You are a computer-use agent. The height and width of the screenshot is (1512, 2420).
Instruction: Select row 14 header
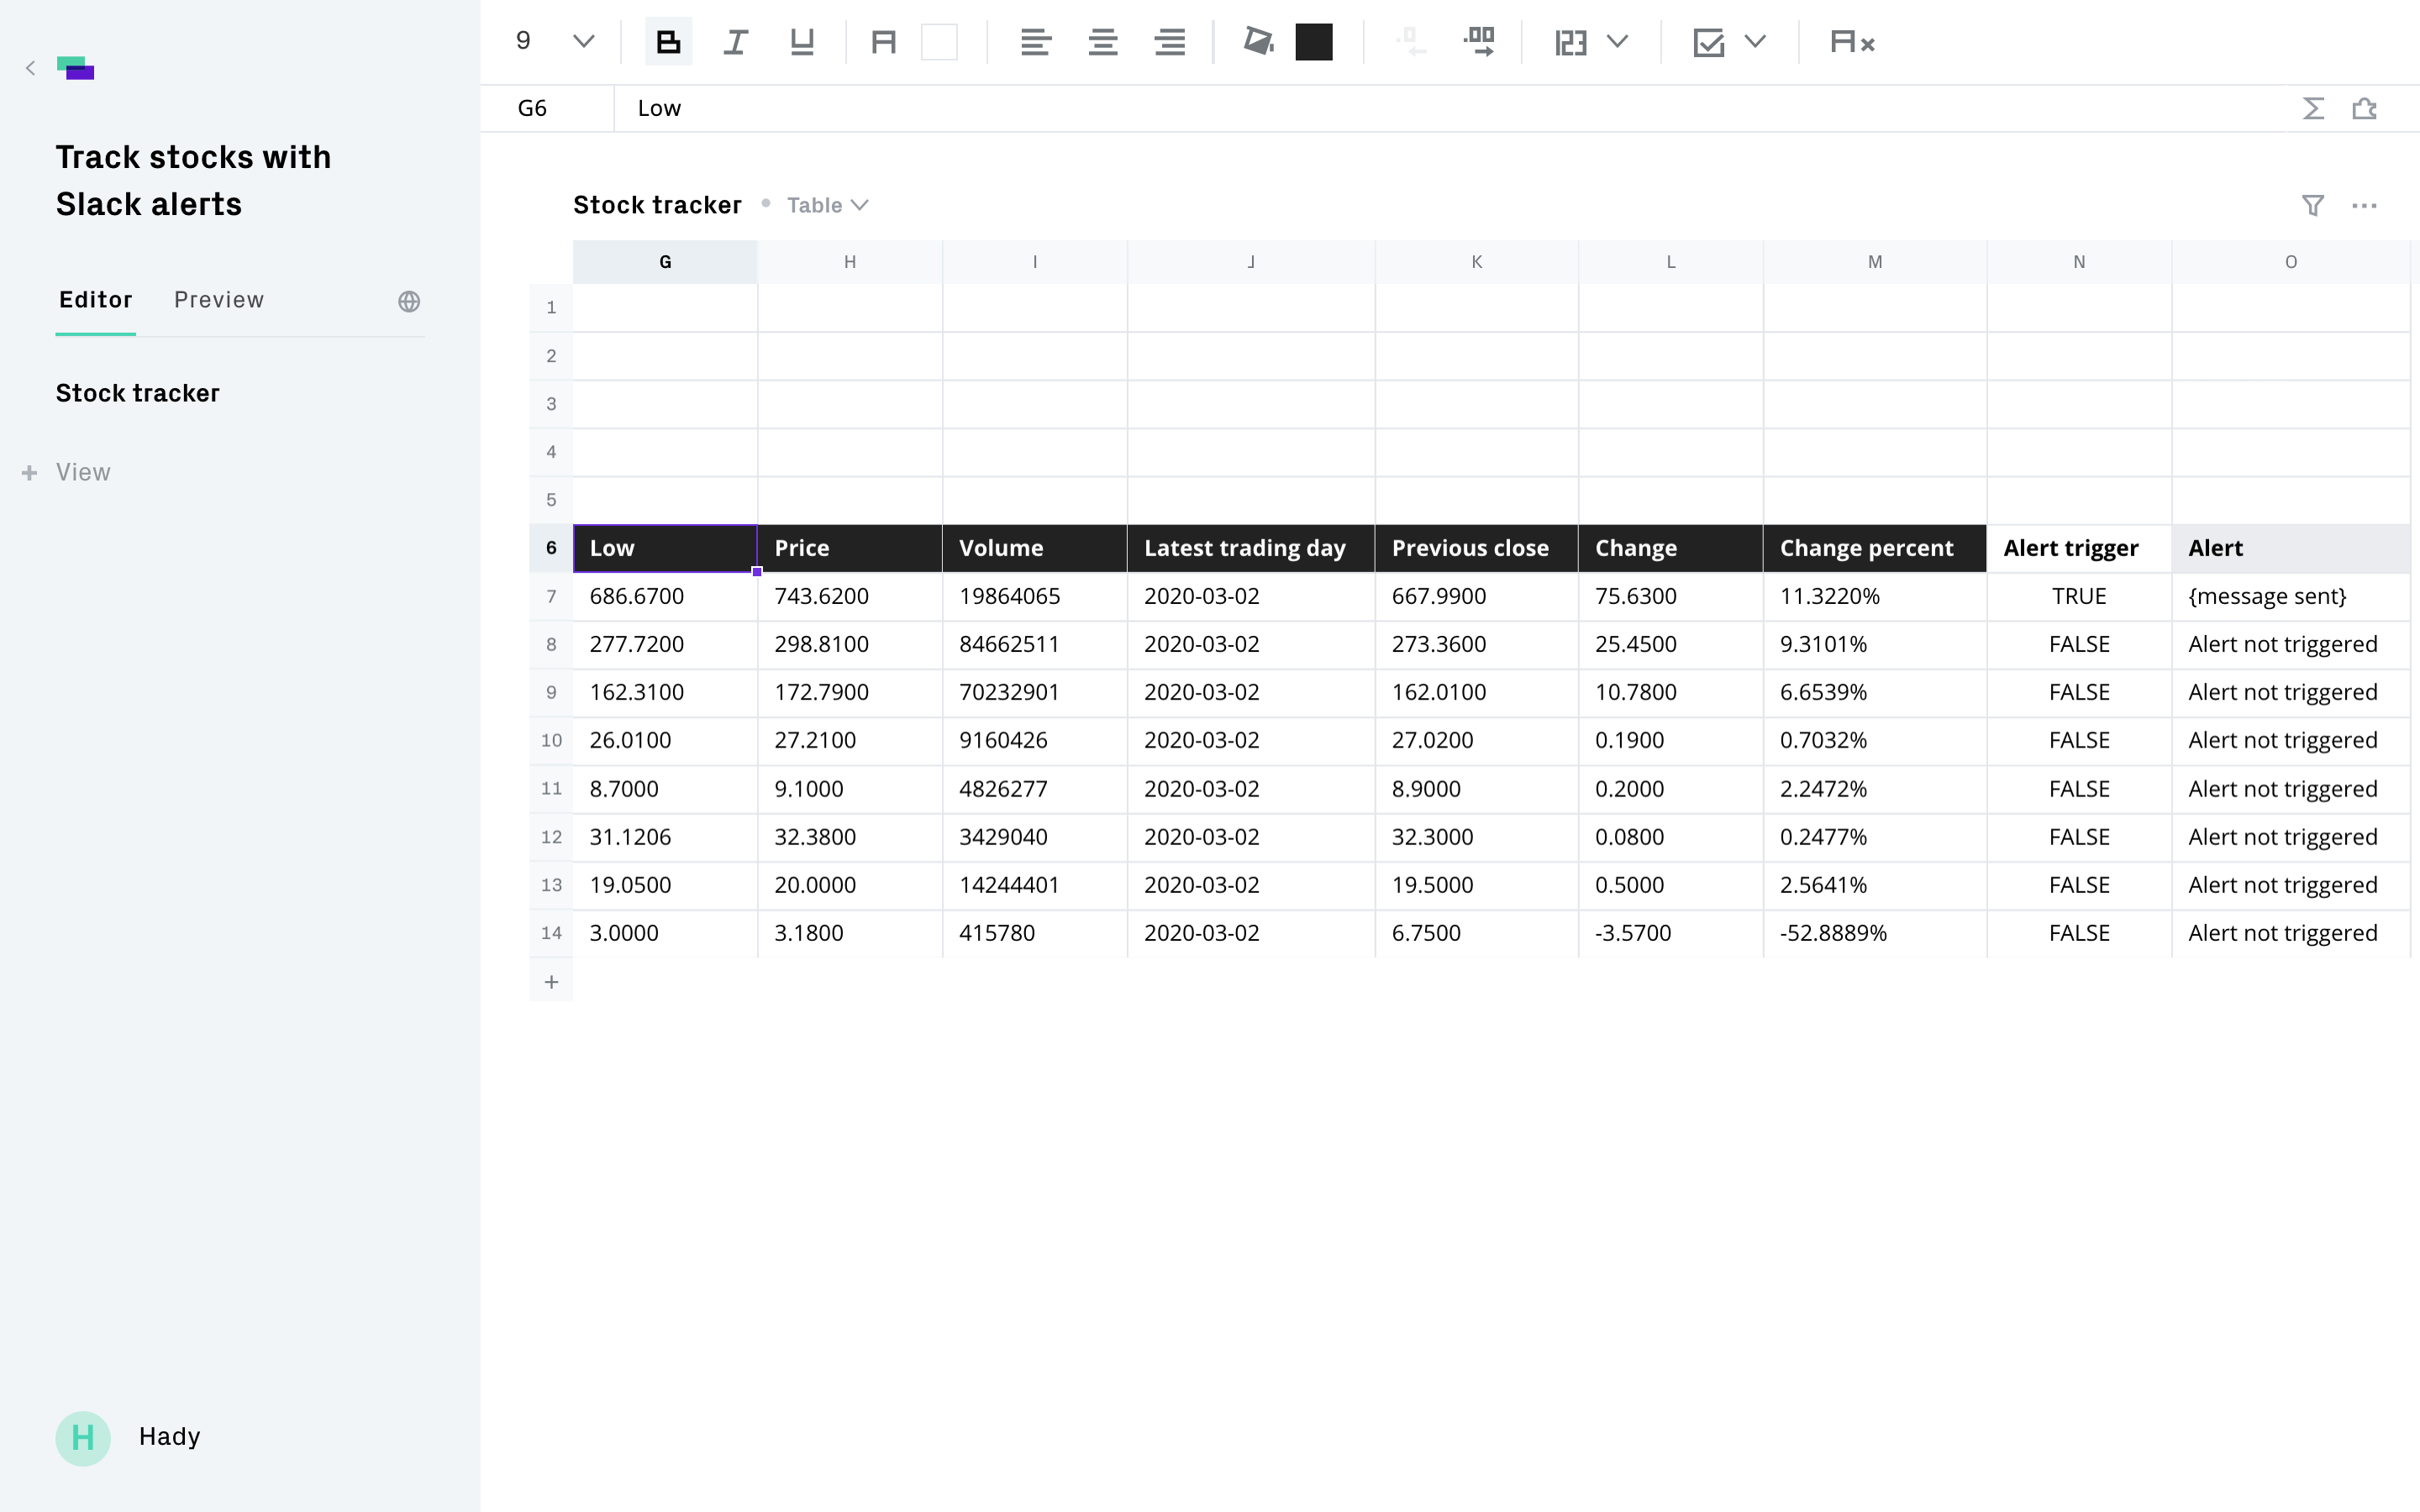click(551, 933)
